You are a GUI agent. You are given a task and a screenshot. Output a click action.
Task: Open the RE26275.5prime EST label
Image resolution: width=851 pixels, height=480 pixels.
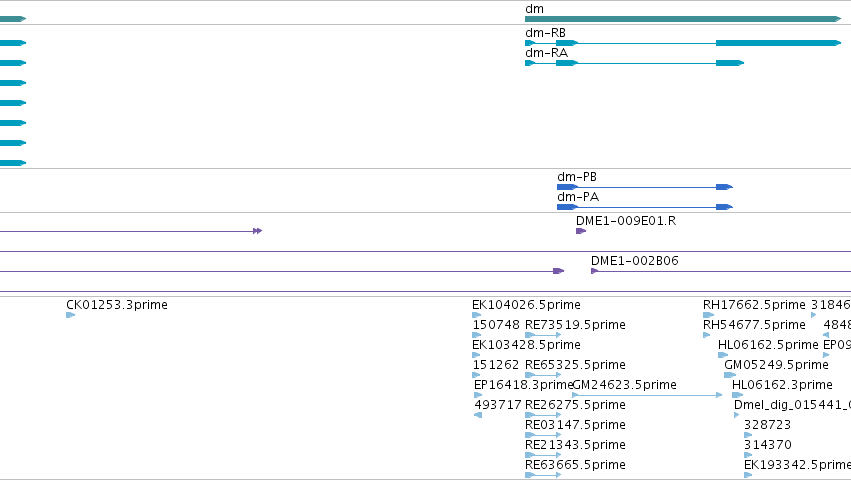[x=575, y=405]
